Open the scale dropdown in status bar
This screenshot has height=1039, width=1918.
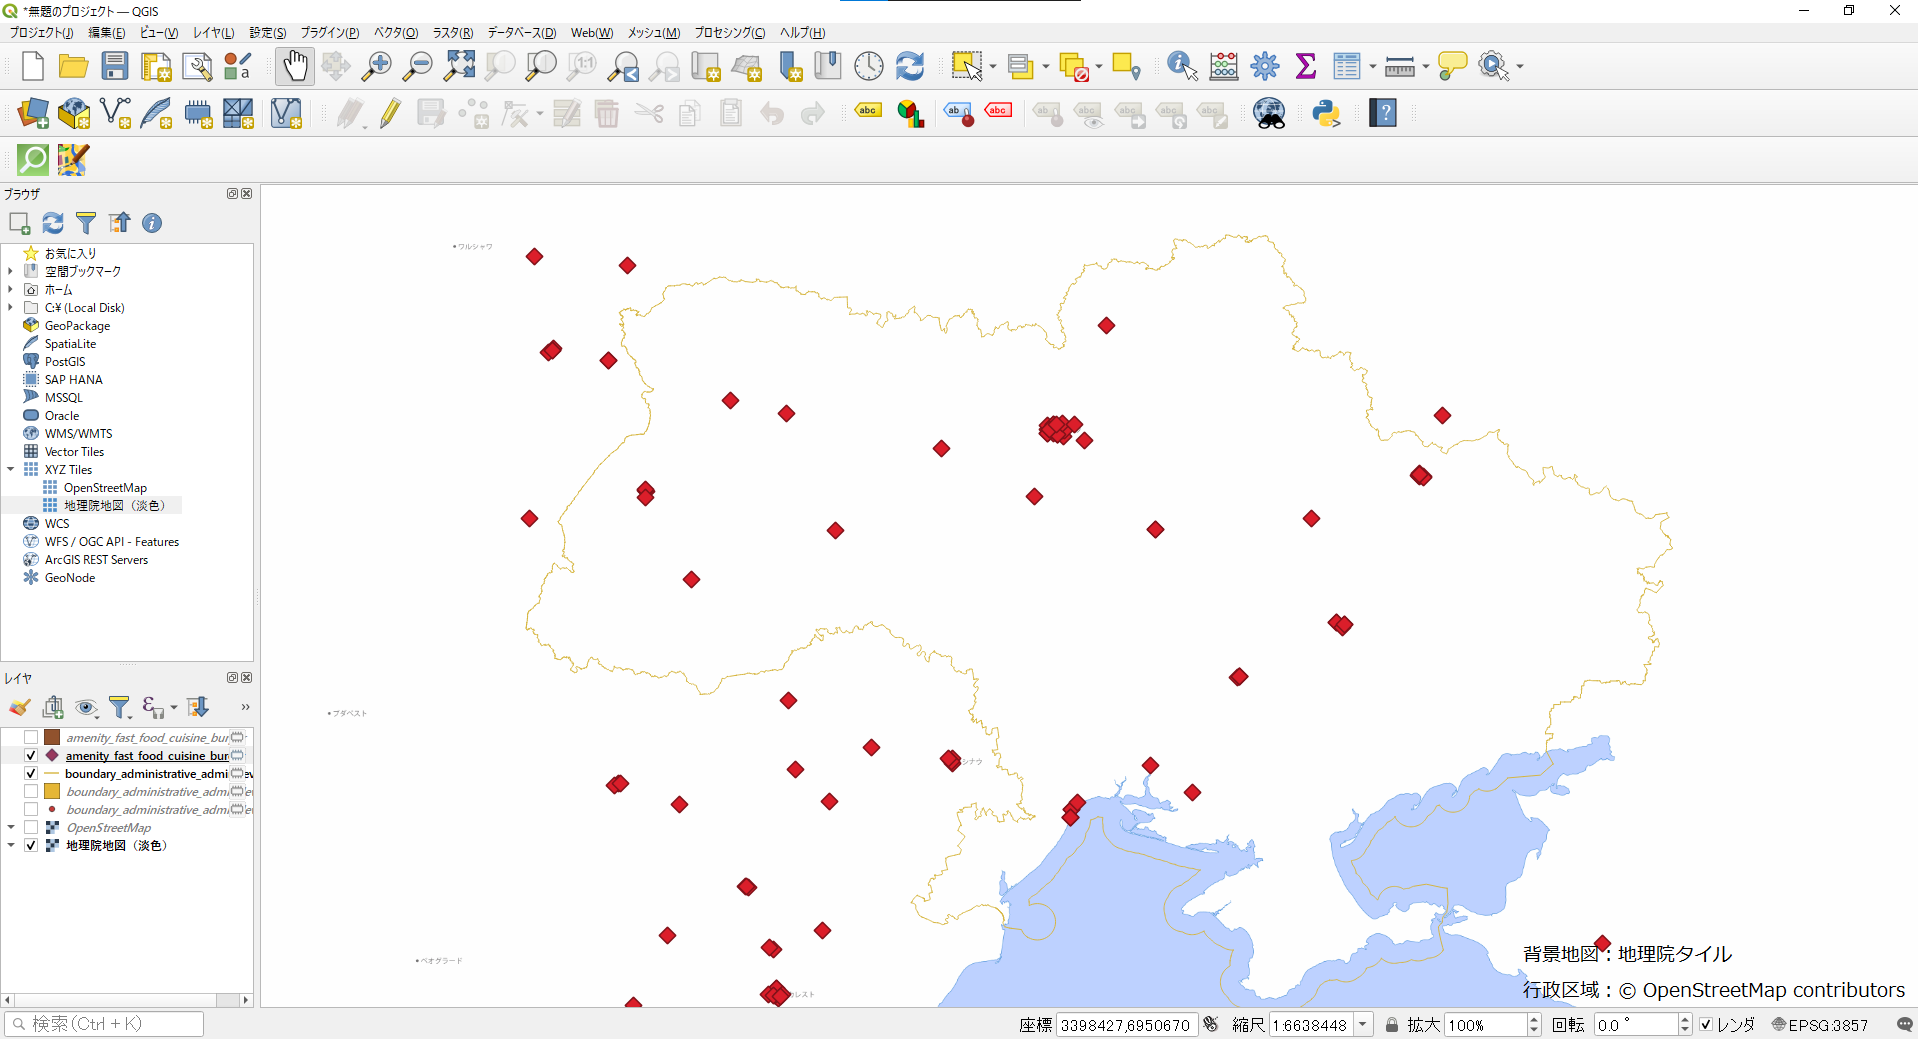1362,1024
